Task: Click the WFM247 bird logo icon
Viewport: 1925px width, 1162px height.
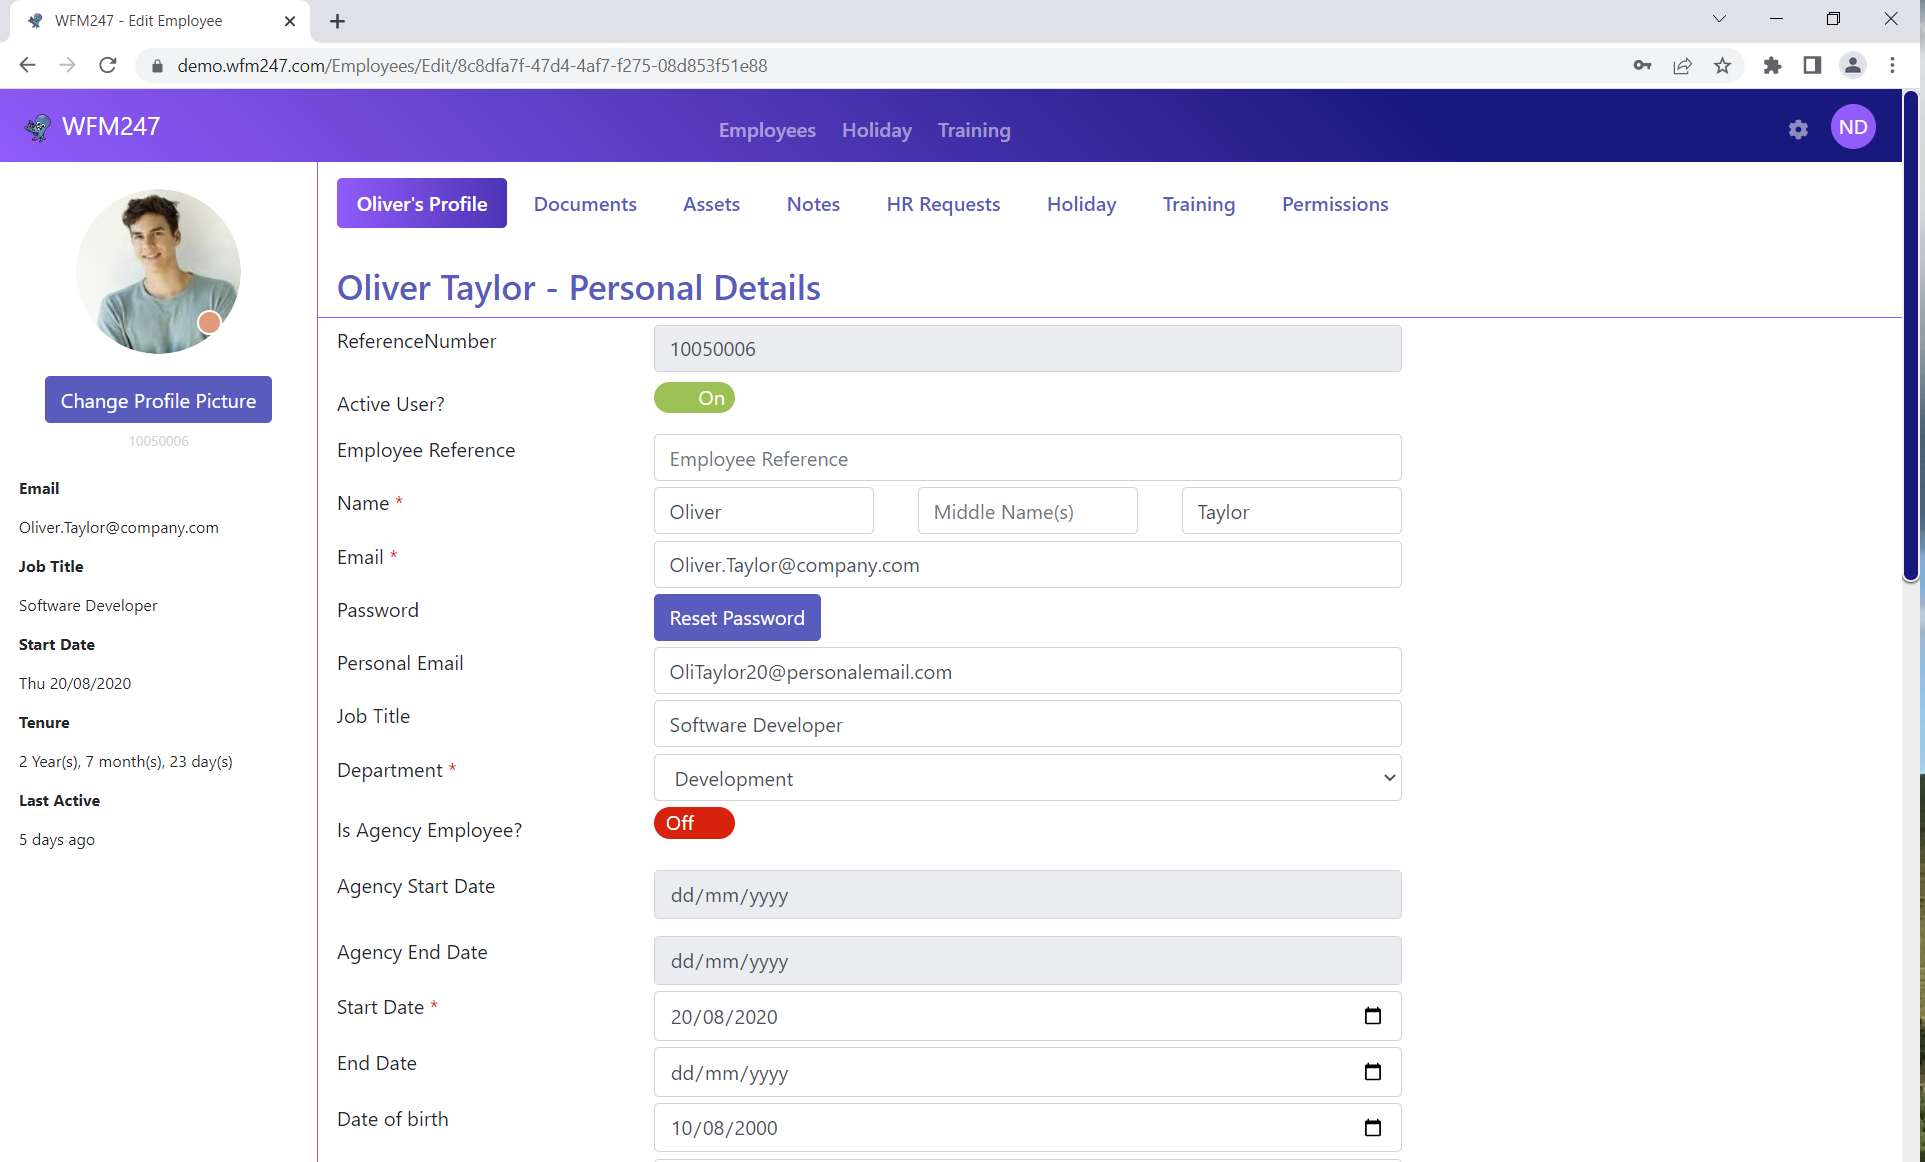Action: pos(38,127)
